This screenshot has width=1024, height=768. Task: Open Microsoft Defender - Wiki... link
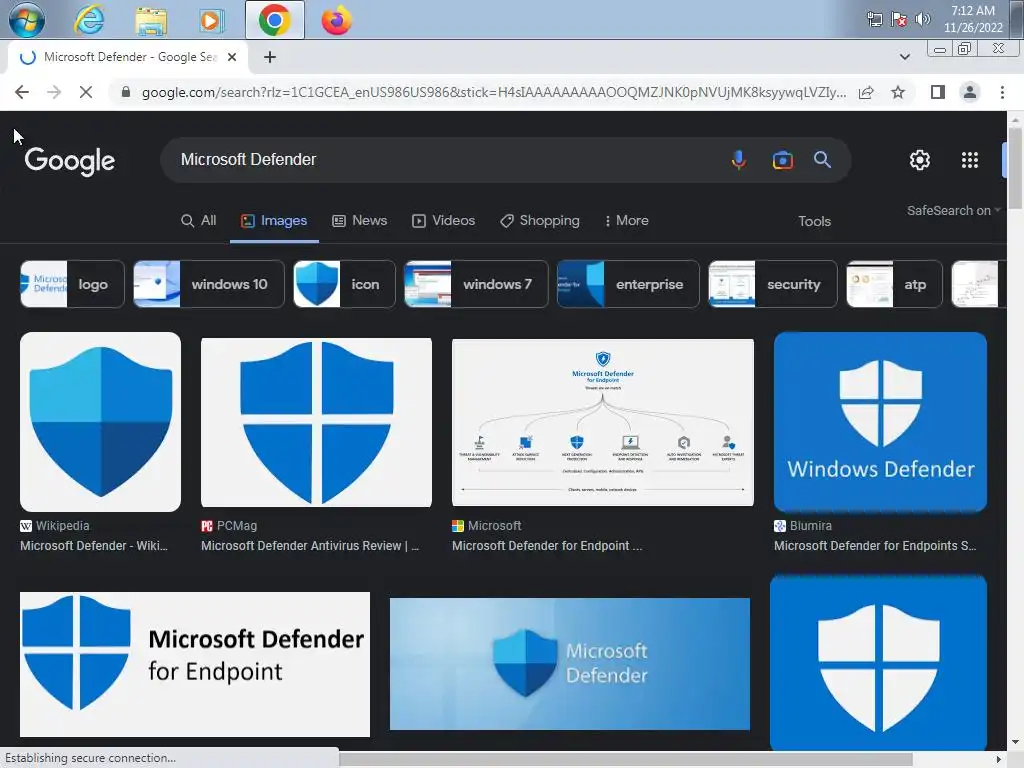click(94, 546)
